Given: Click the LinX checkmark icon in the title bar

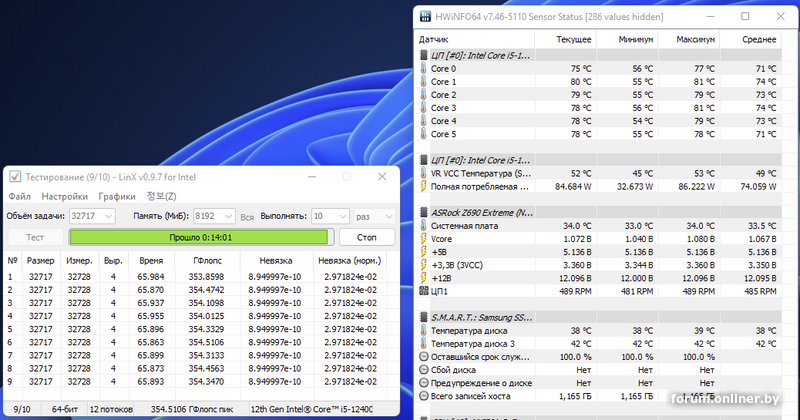Looking at the screenshot, I should [x=15, y=177].
